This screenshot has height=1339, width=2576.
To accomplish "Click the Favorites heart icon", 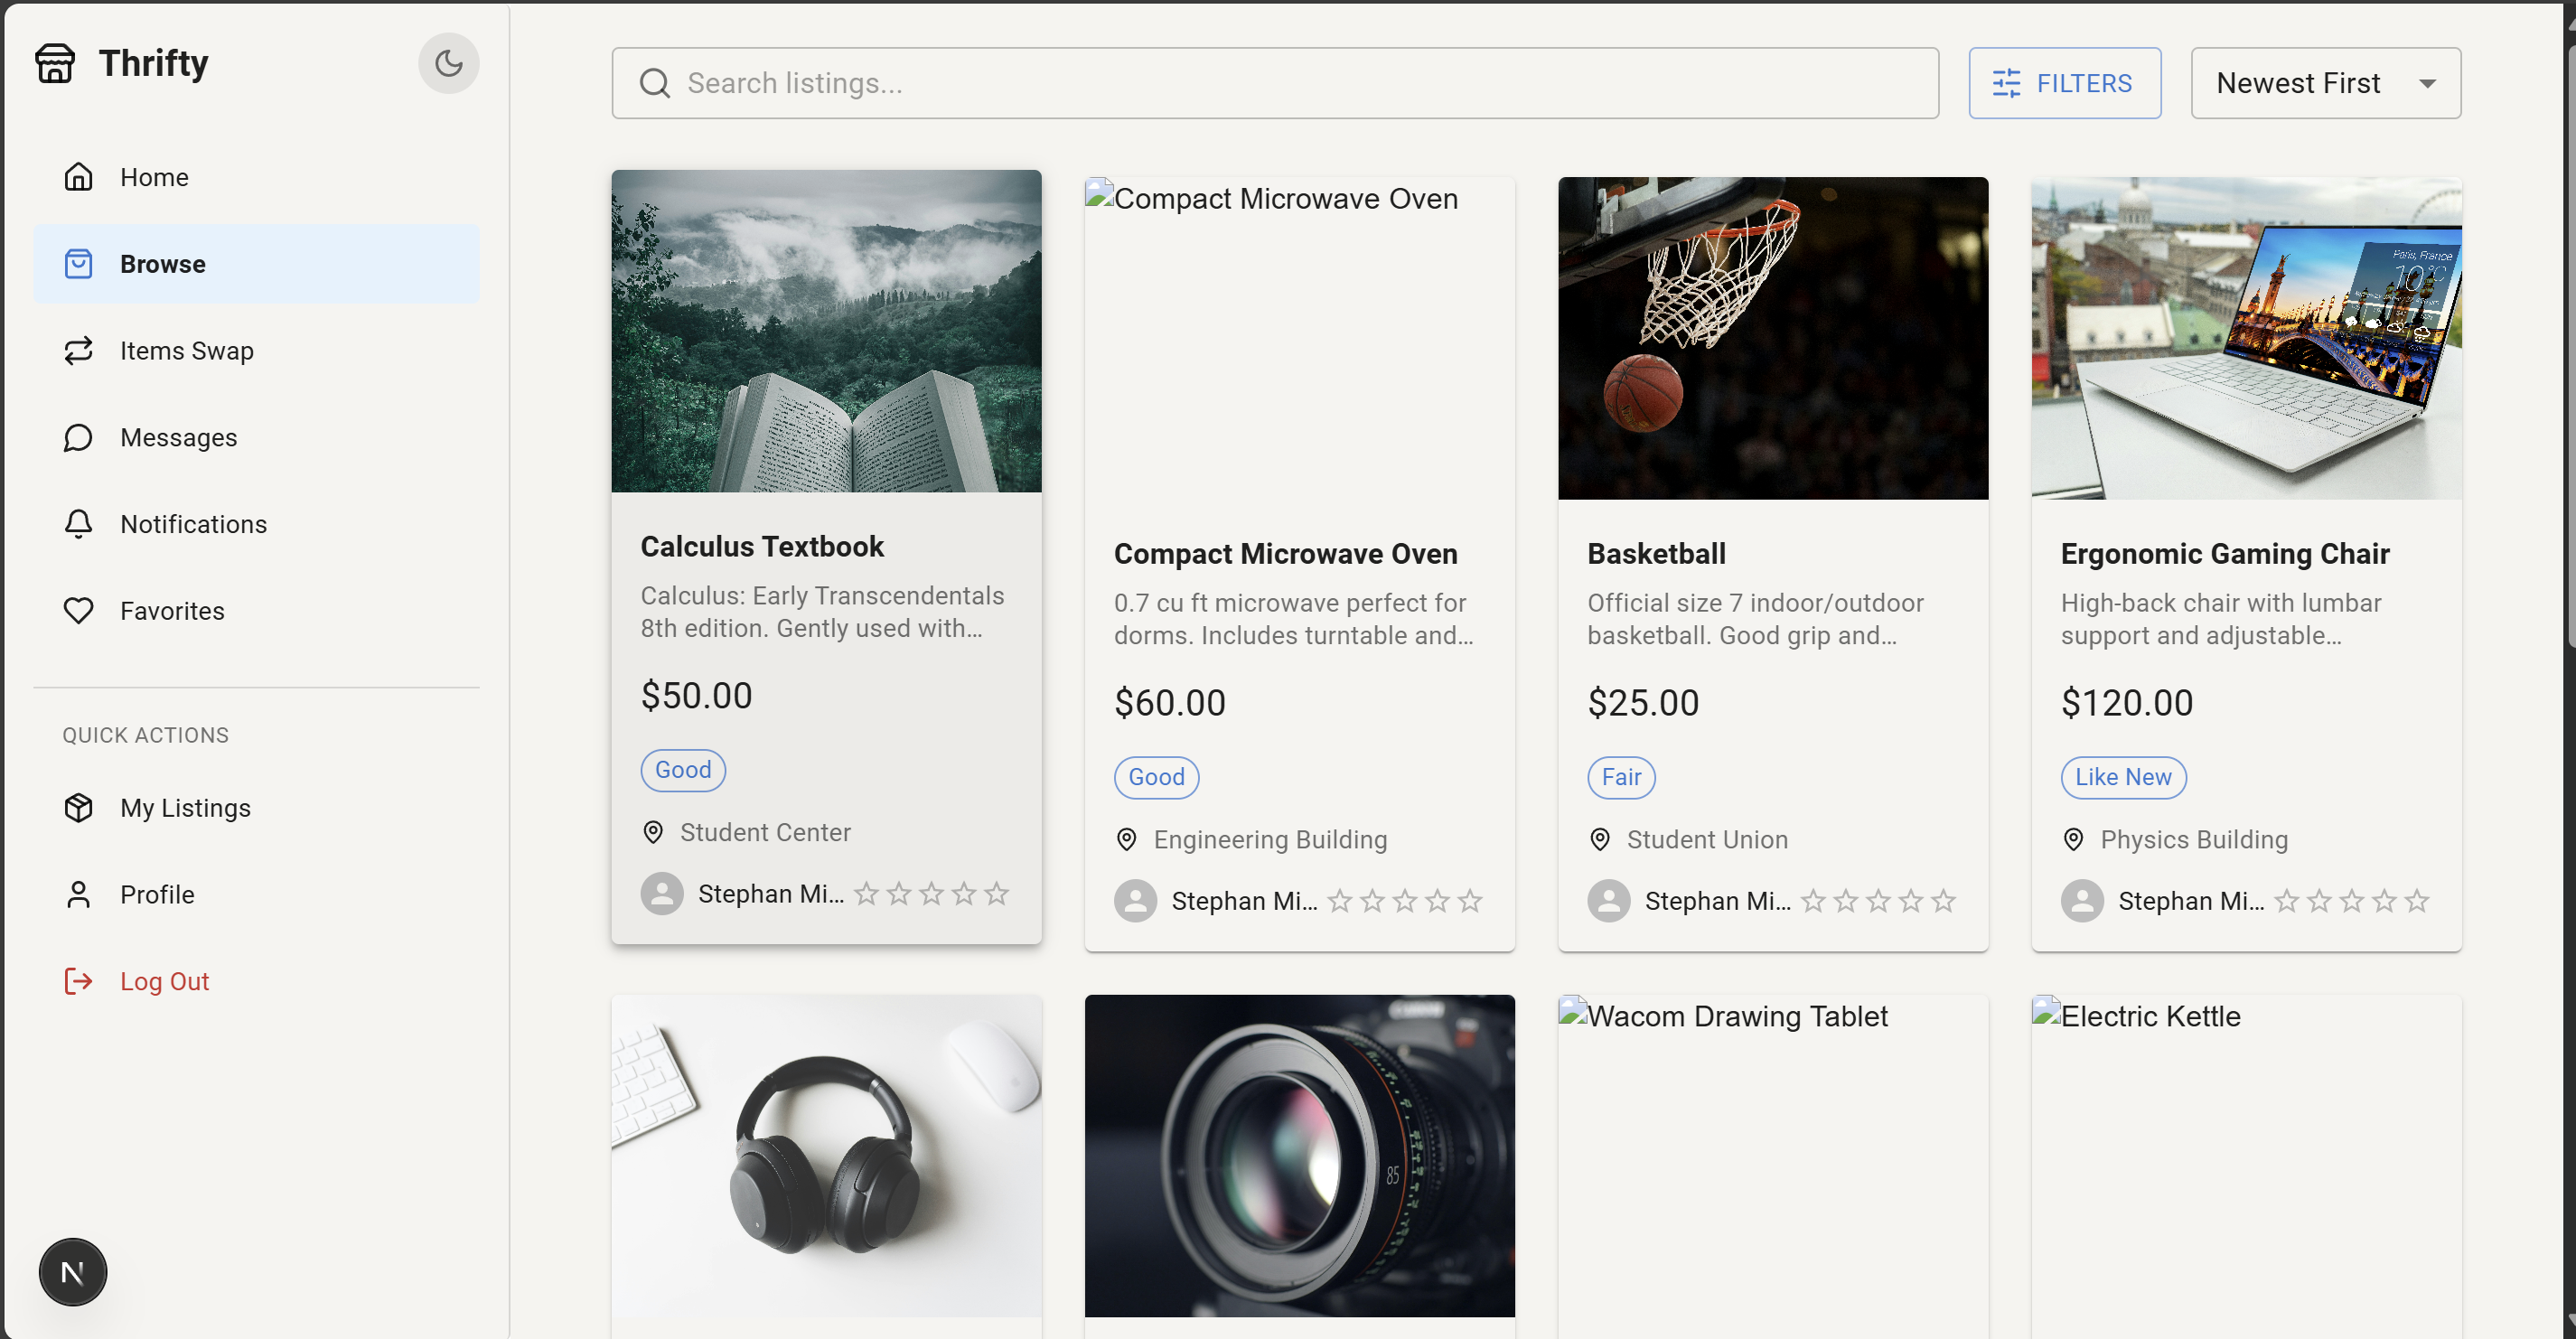I will (78, 611).
